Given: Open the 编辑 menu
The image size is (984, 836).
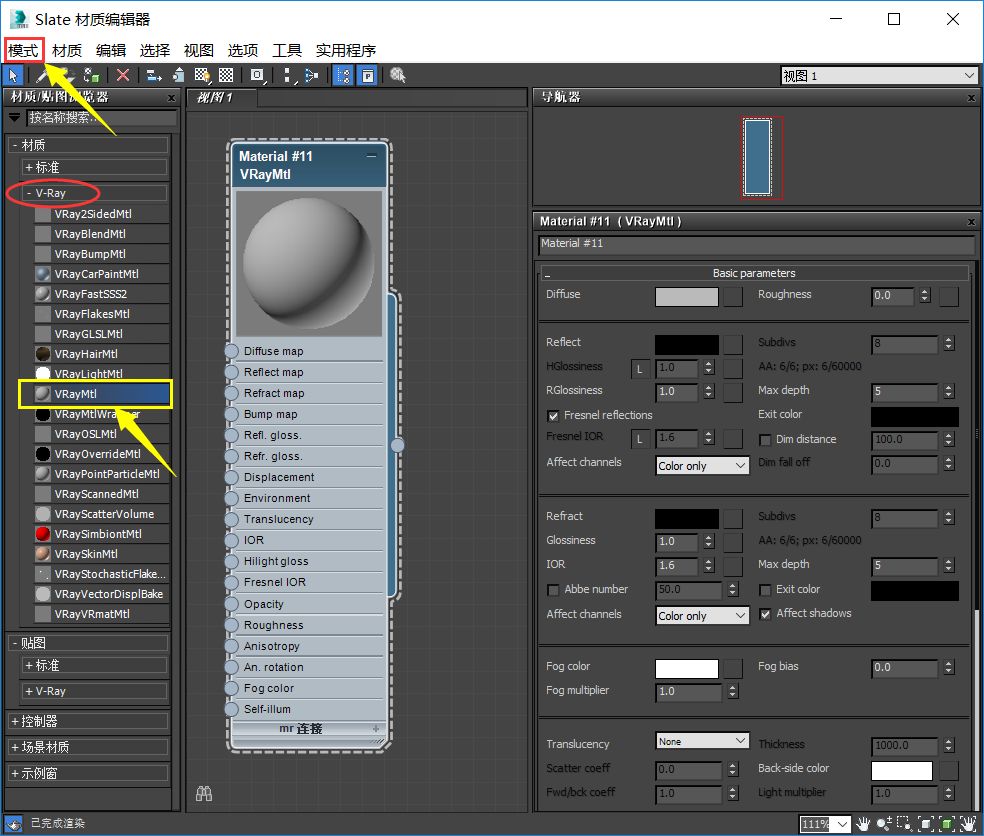Looking at the screenshot, I should pyautogui.click(x=111, y=50).
